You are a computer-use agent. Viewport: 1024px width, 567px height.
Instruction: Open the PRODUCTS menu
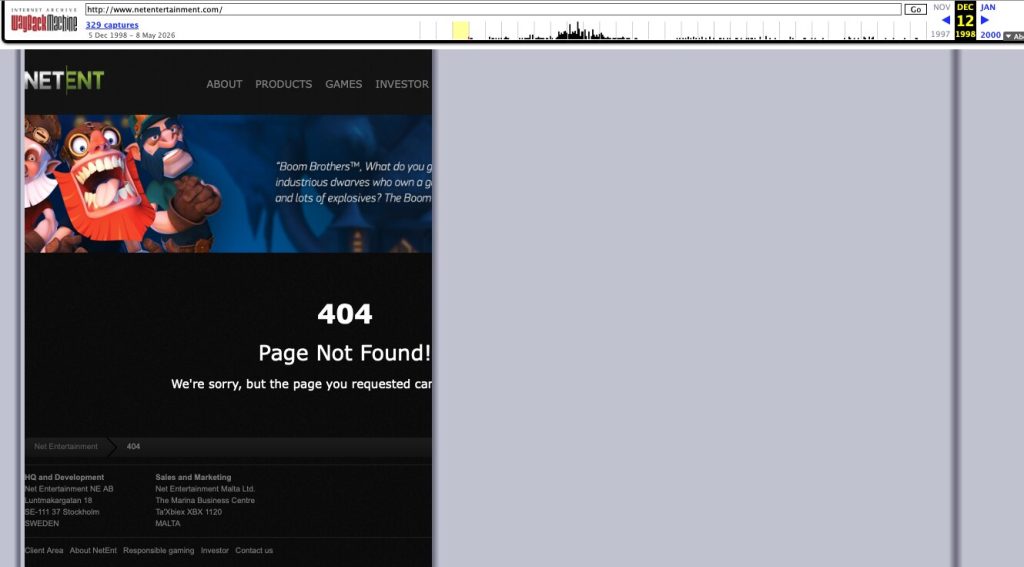pyautogui.click(x=283, y=84)
